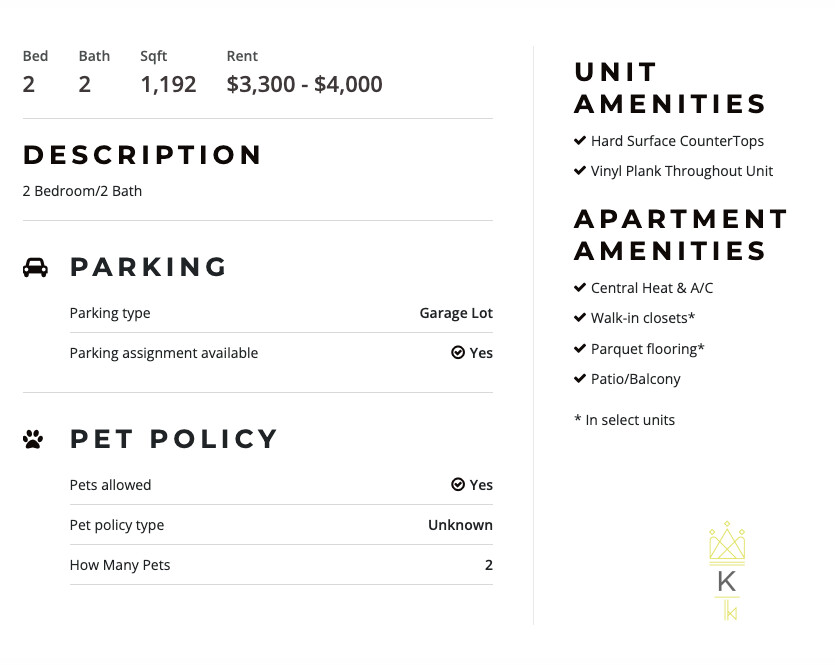Click the Apartment Amenities heading
835x665 pixels.
(681, 235)
